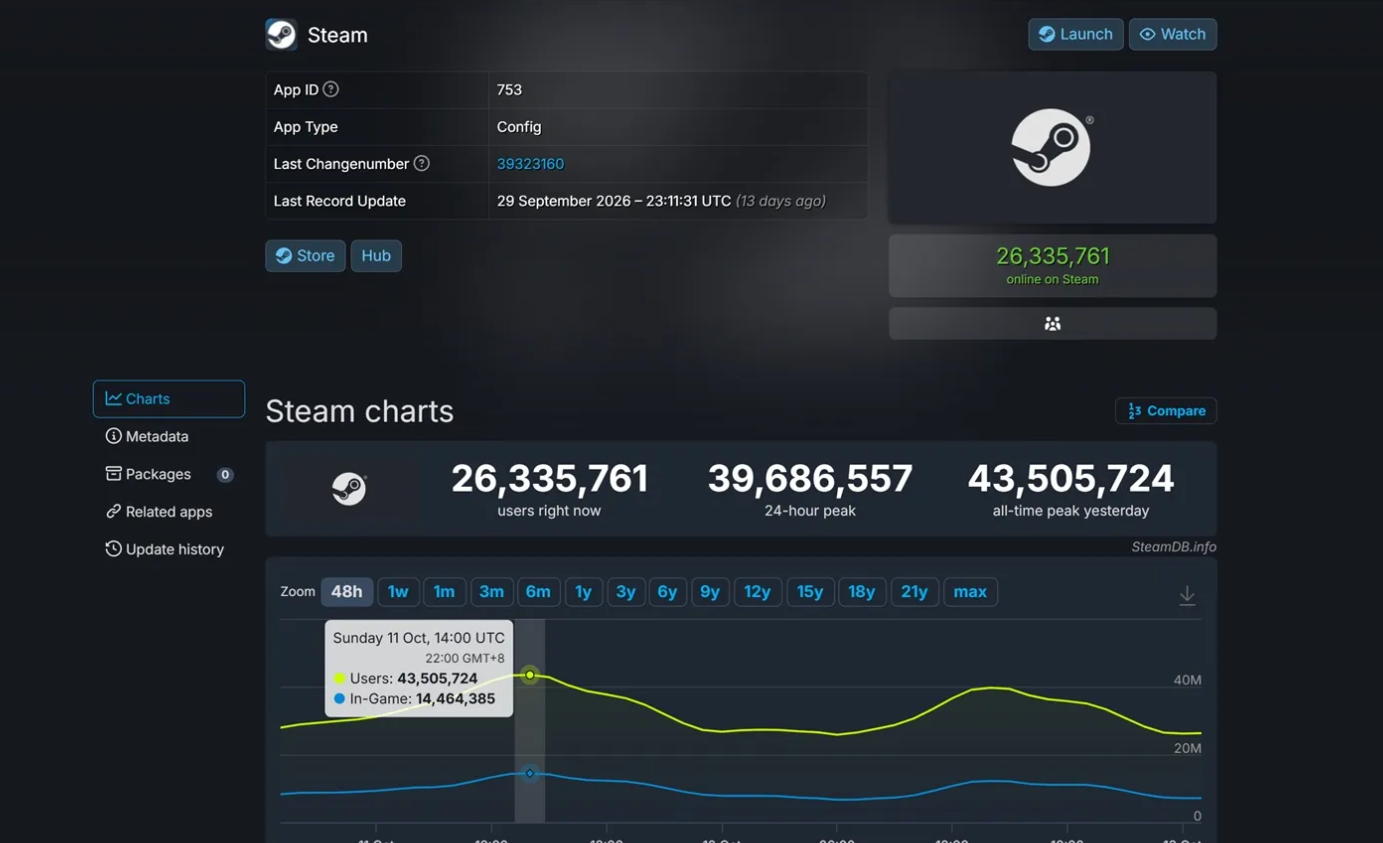Click the all-time peak value 43,505,724
Image resolution: width=1383 pixels, height=843 pixels.
pos(1071,479)
